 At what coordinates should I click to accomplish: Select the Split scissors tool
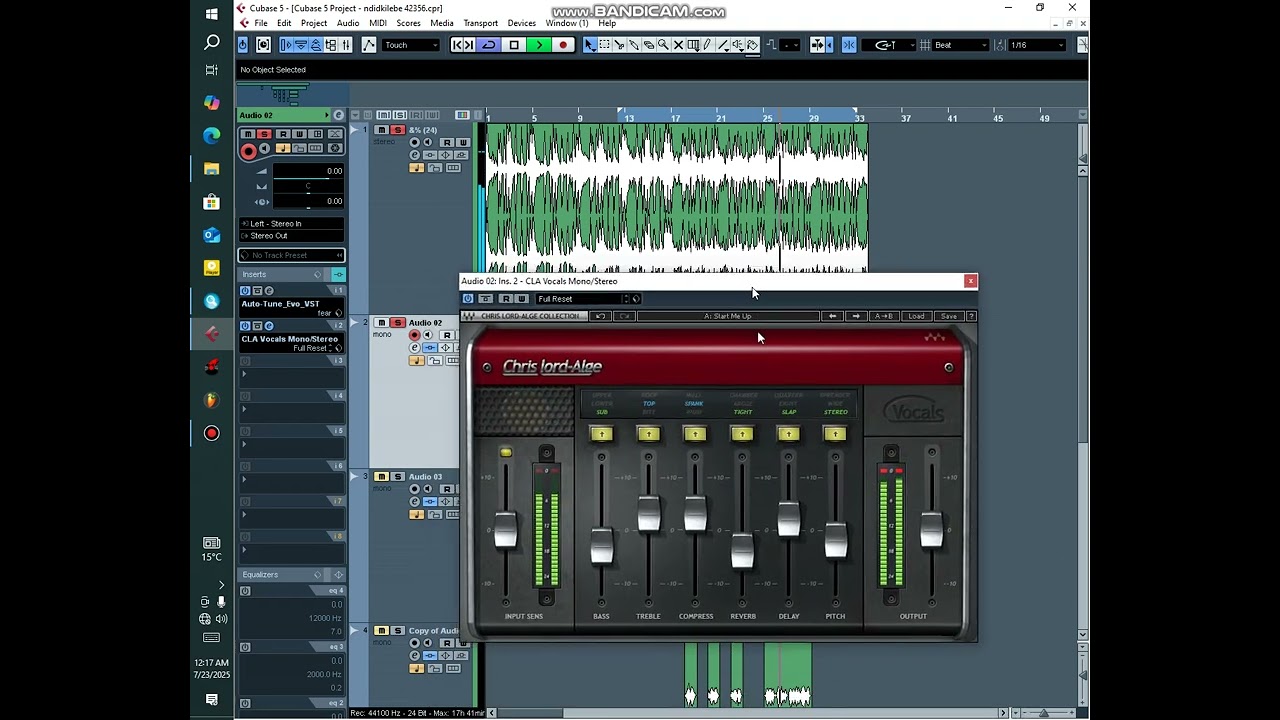(620, 45)
